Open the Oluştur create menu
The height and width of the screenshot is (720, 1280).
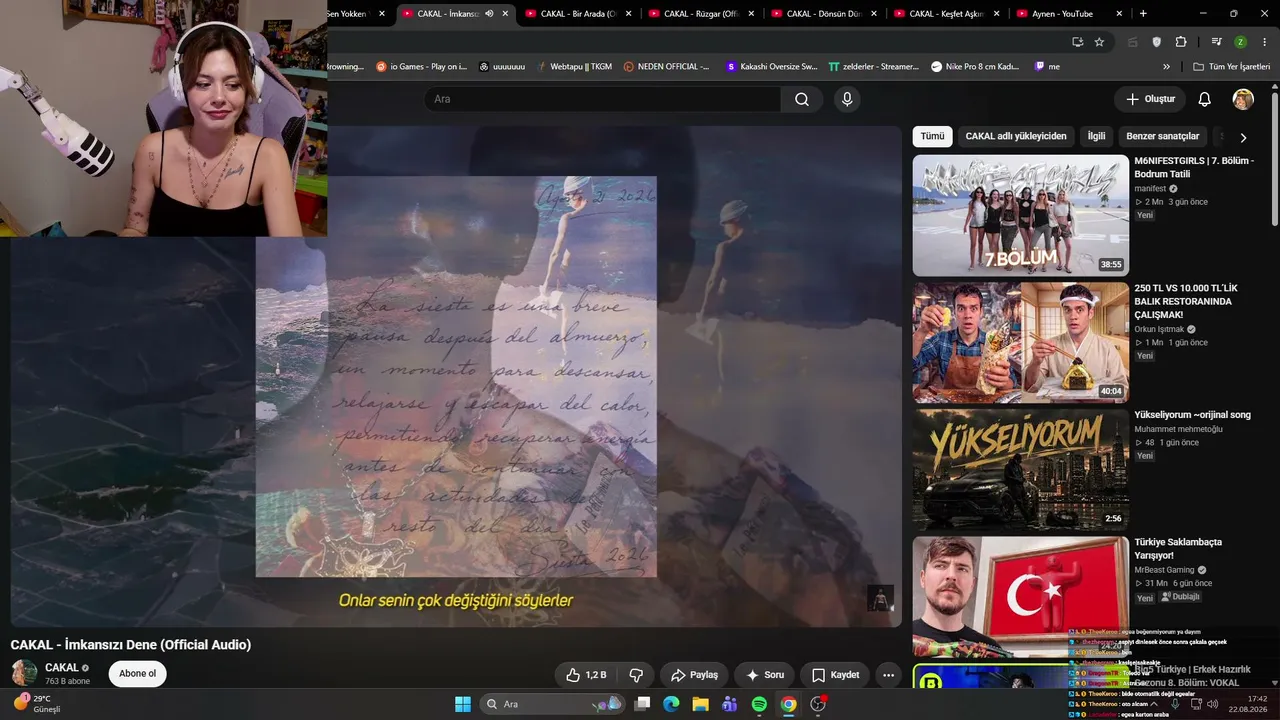1150,99
